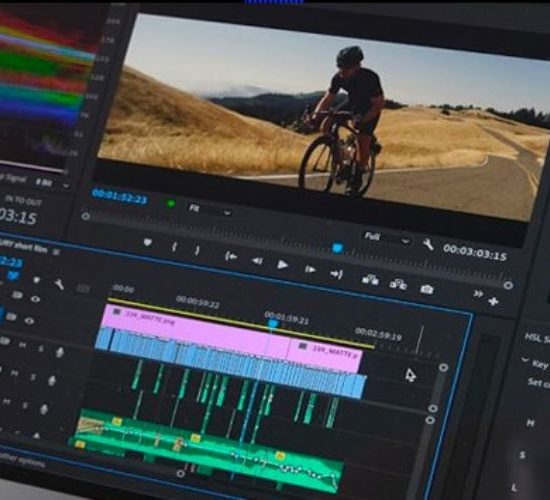The image size is (550, 500).
Task: Click the Timeline horizontal zoom bar handle
Action: click(180, 474)
